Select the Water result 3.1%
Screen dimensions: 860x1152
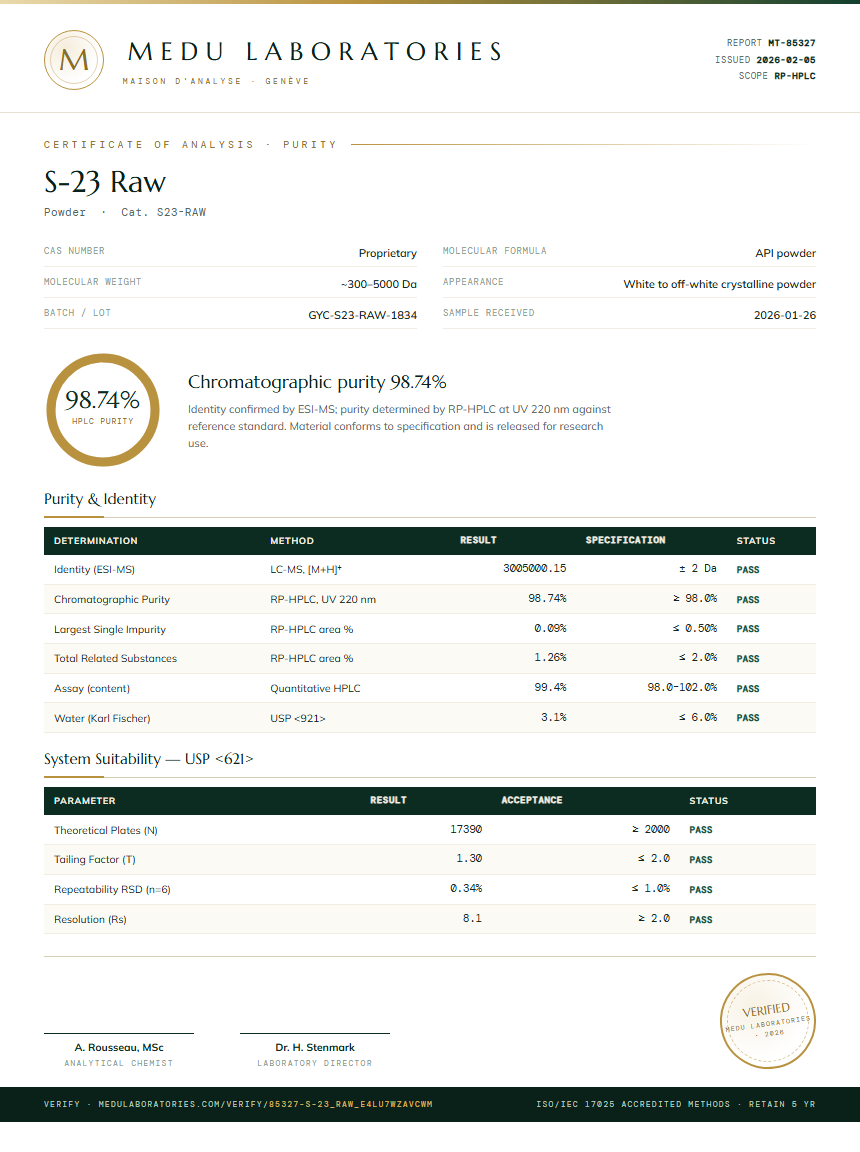[554, 717]
